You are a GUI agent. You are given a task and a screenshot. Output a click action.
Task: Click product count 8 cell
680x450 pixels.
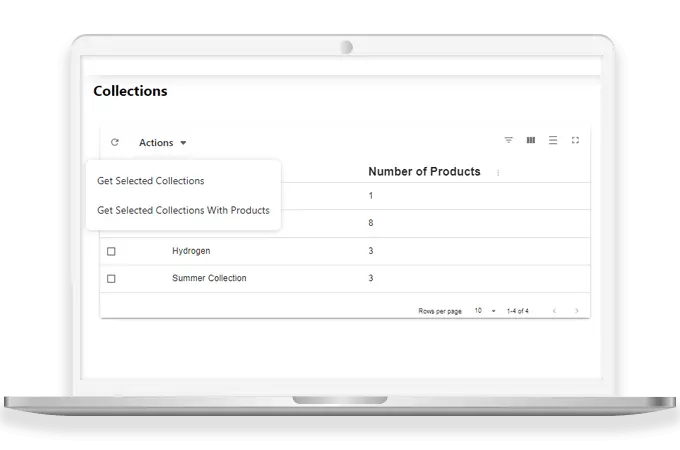click(x=371, y=223)
